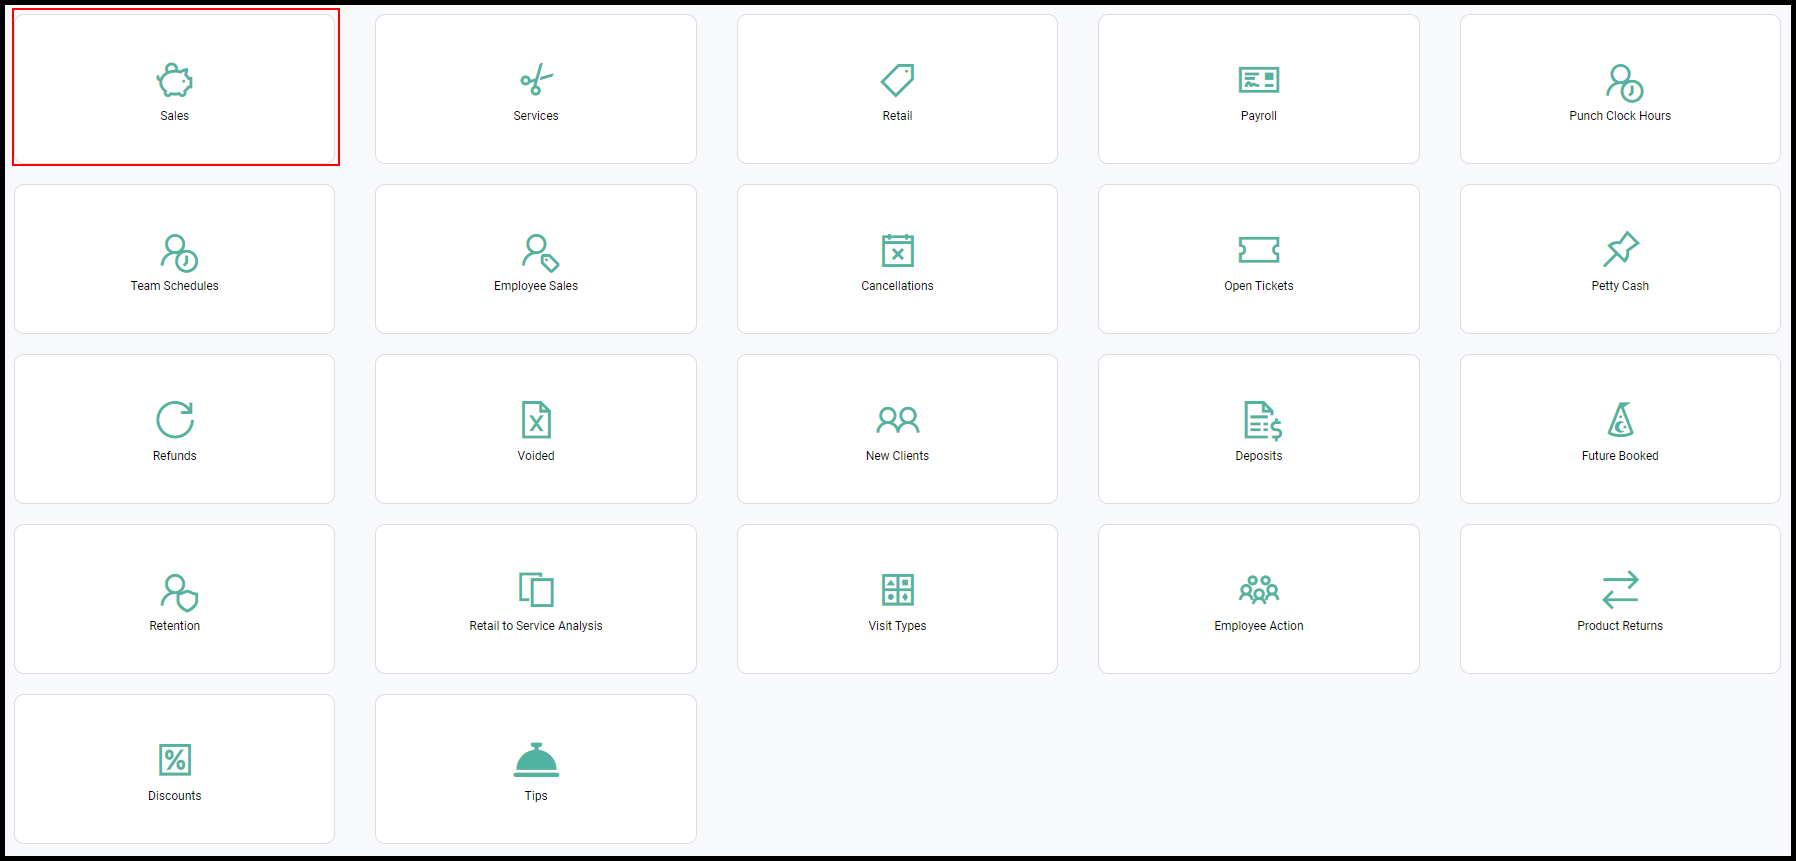Viewport: 1796px width, 861px height.
Task: Click the Deposits report tile
Action: click(1259, 429)
